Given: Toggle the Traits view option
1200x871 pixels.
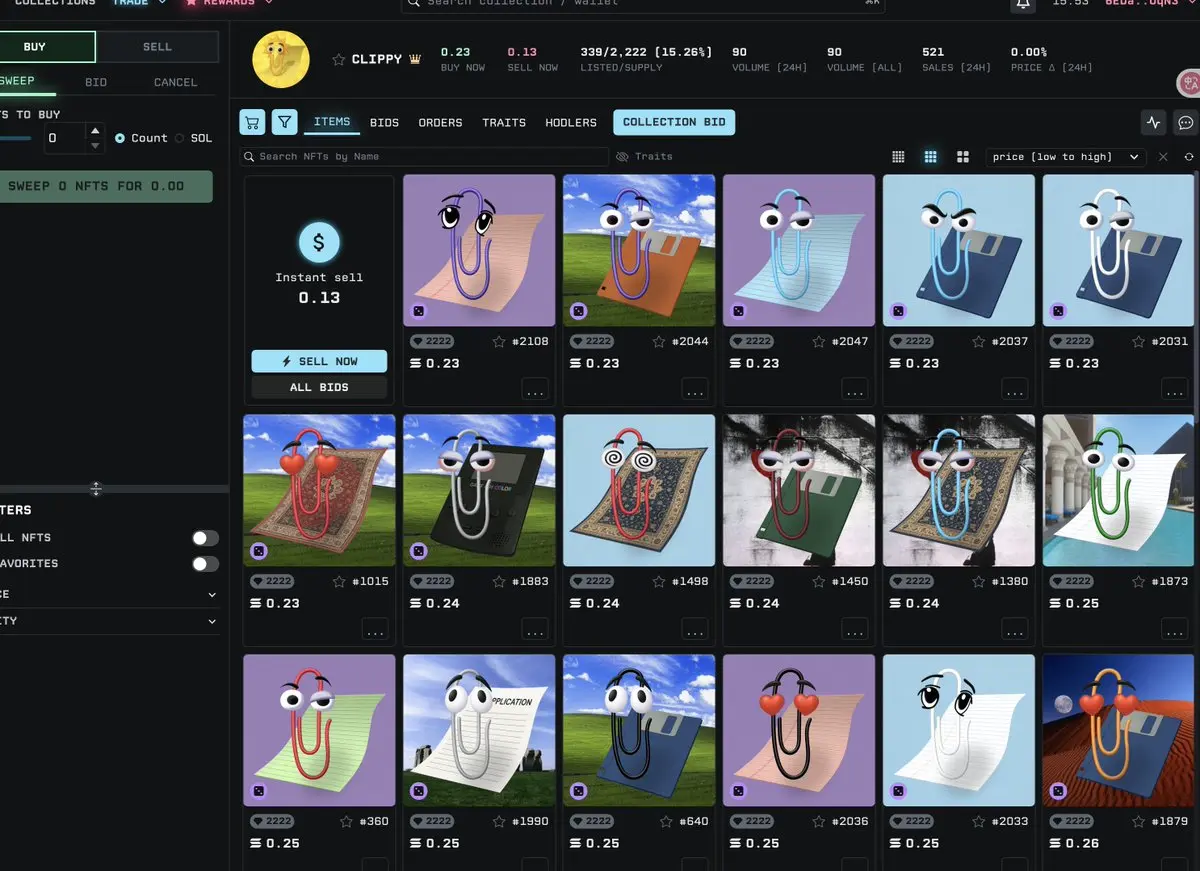Looking at the screenshot, I should [644, 156].
